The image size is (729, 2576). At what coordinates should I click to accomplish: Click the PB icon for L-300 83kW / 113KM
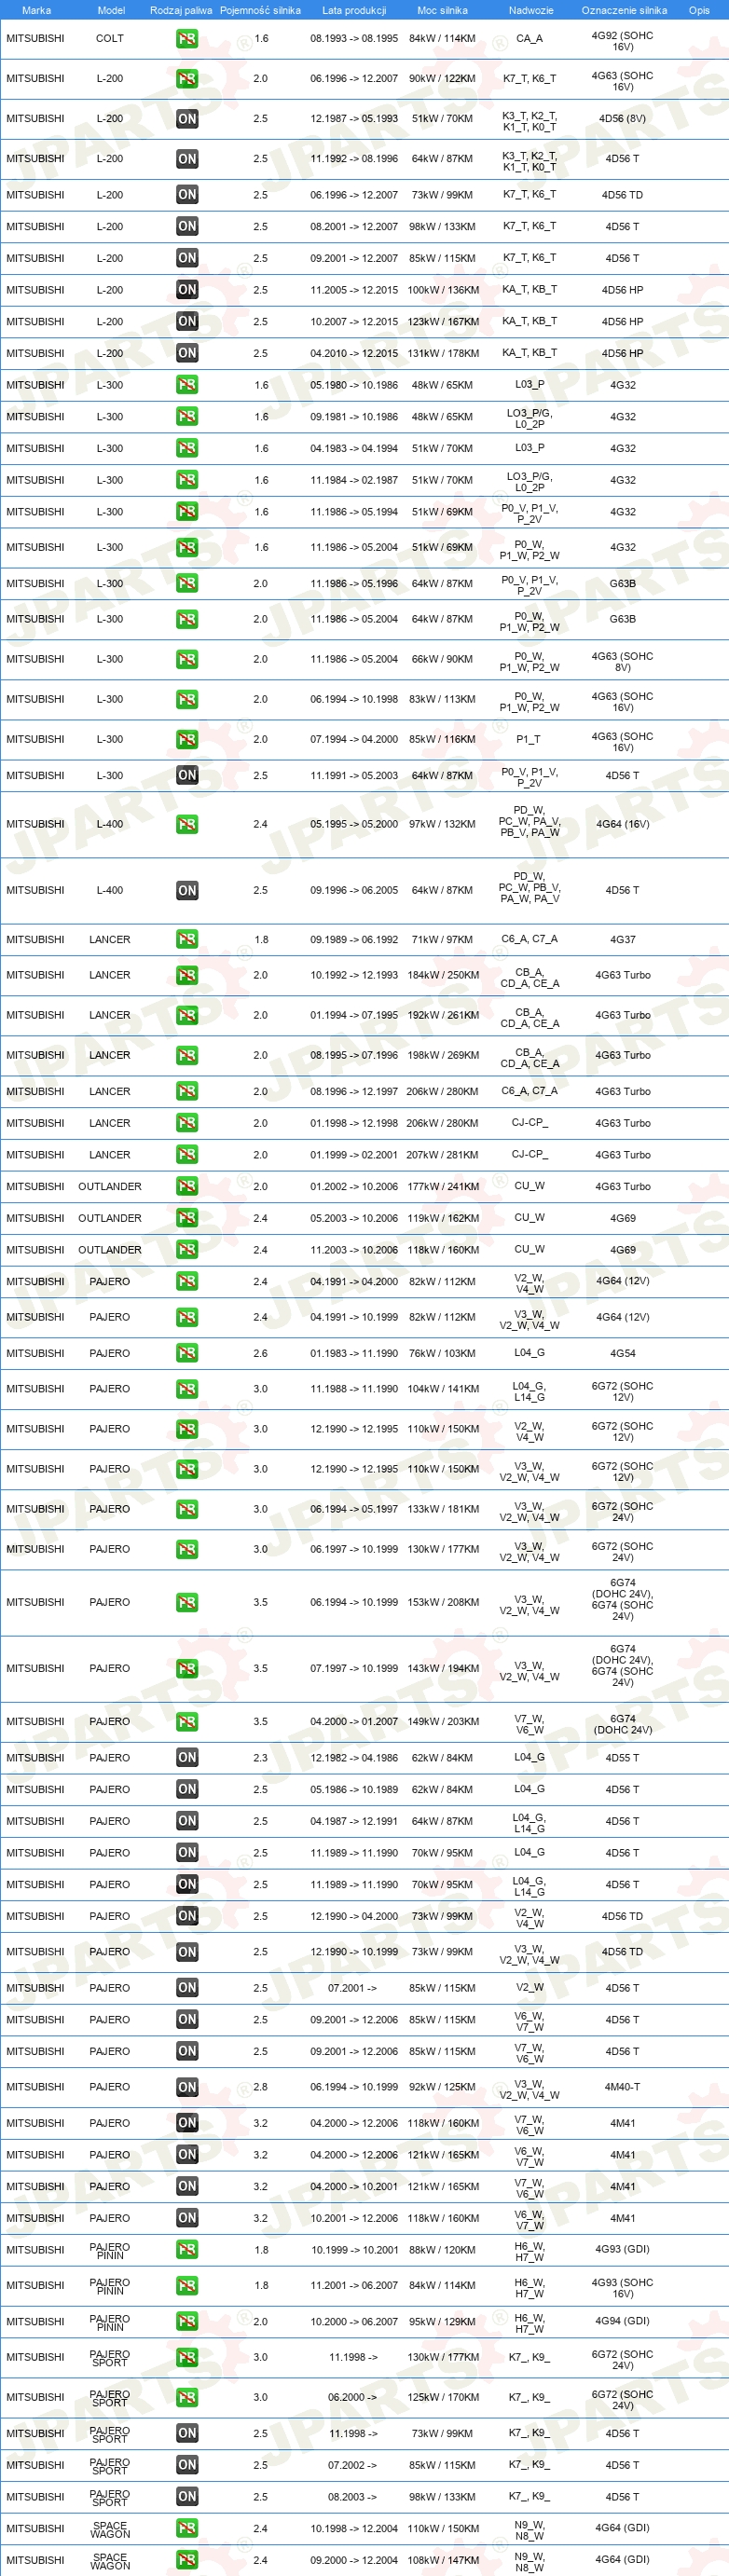coord(187,700)
